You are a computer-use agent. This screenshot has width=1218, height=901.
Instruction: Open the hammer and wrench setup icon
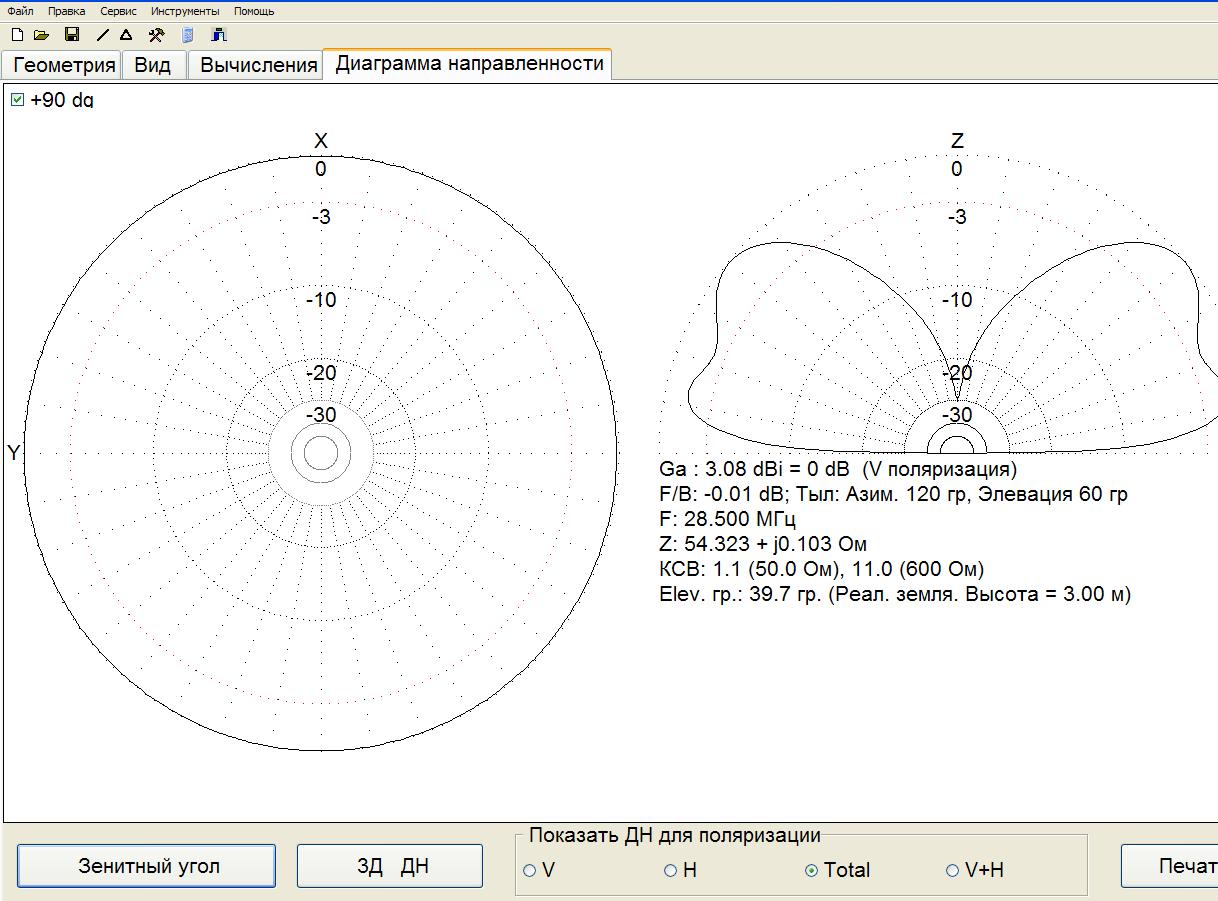pyautogui.click(x=156, y=35)
